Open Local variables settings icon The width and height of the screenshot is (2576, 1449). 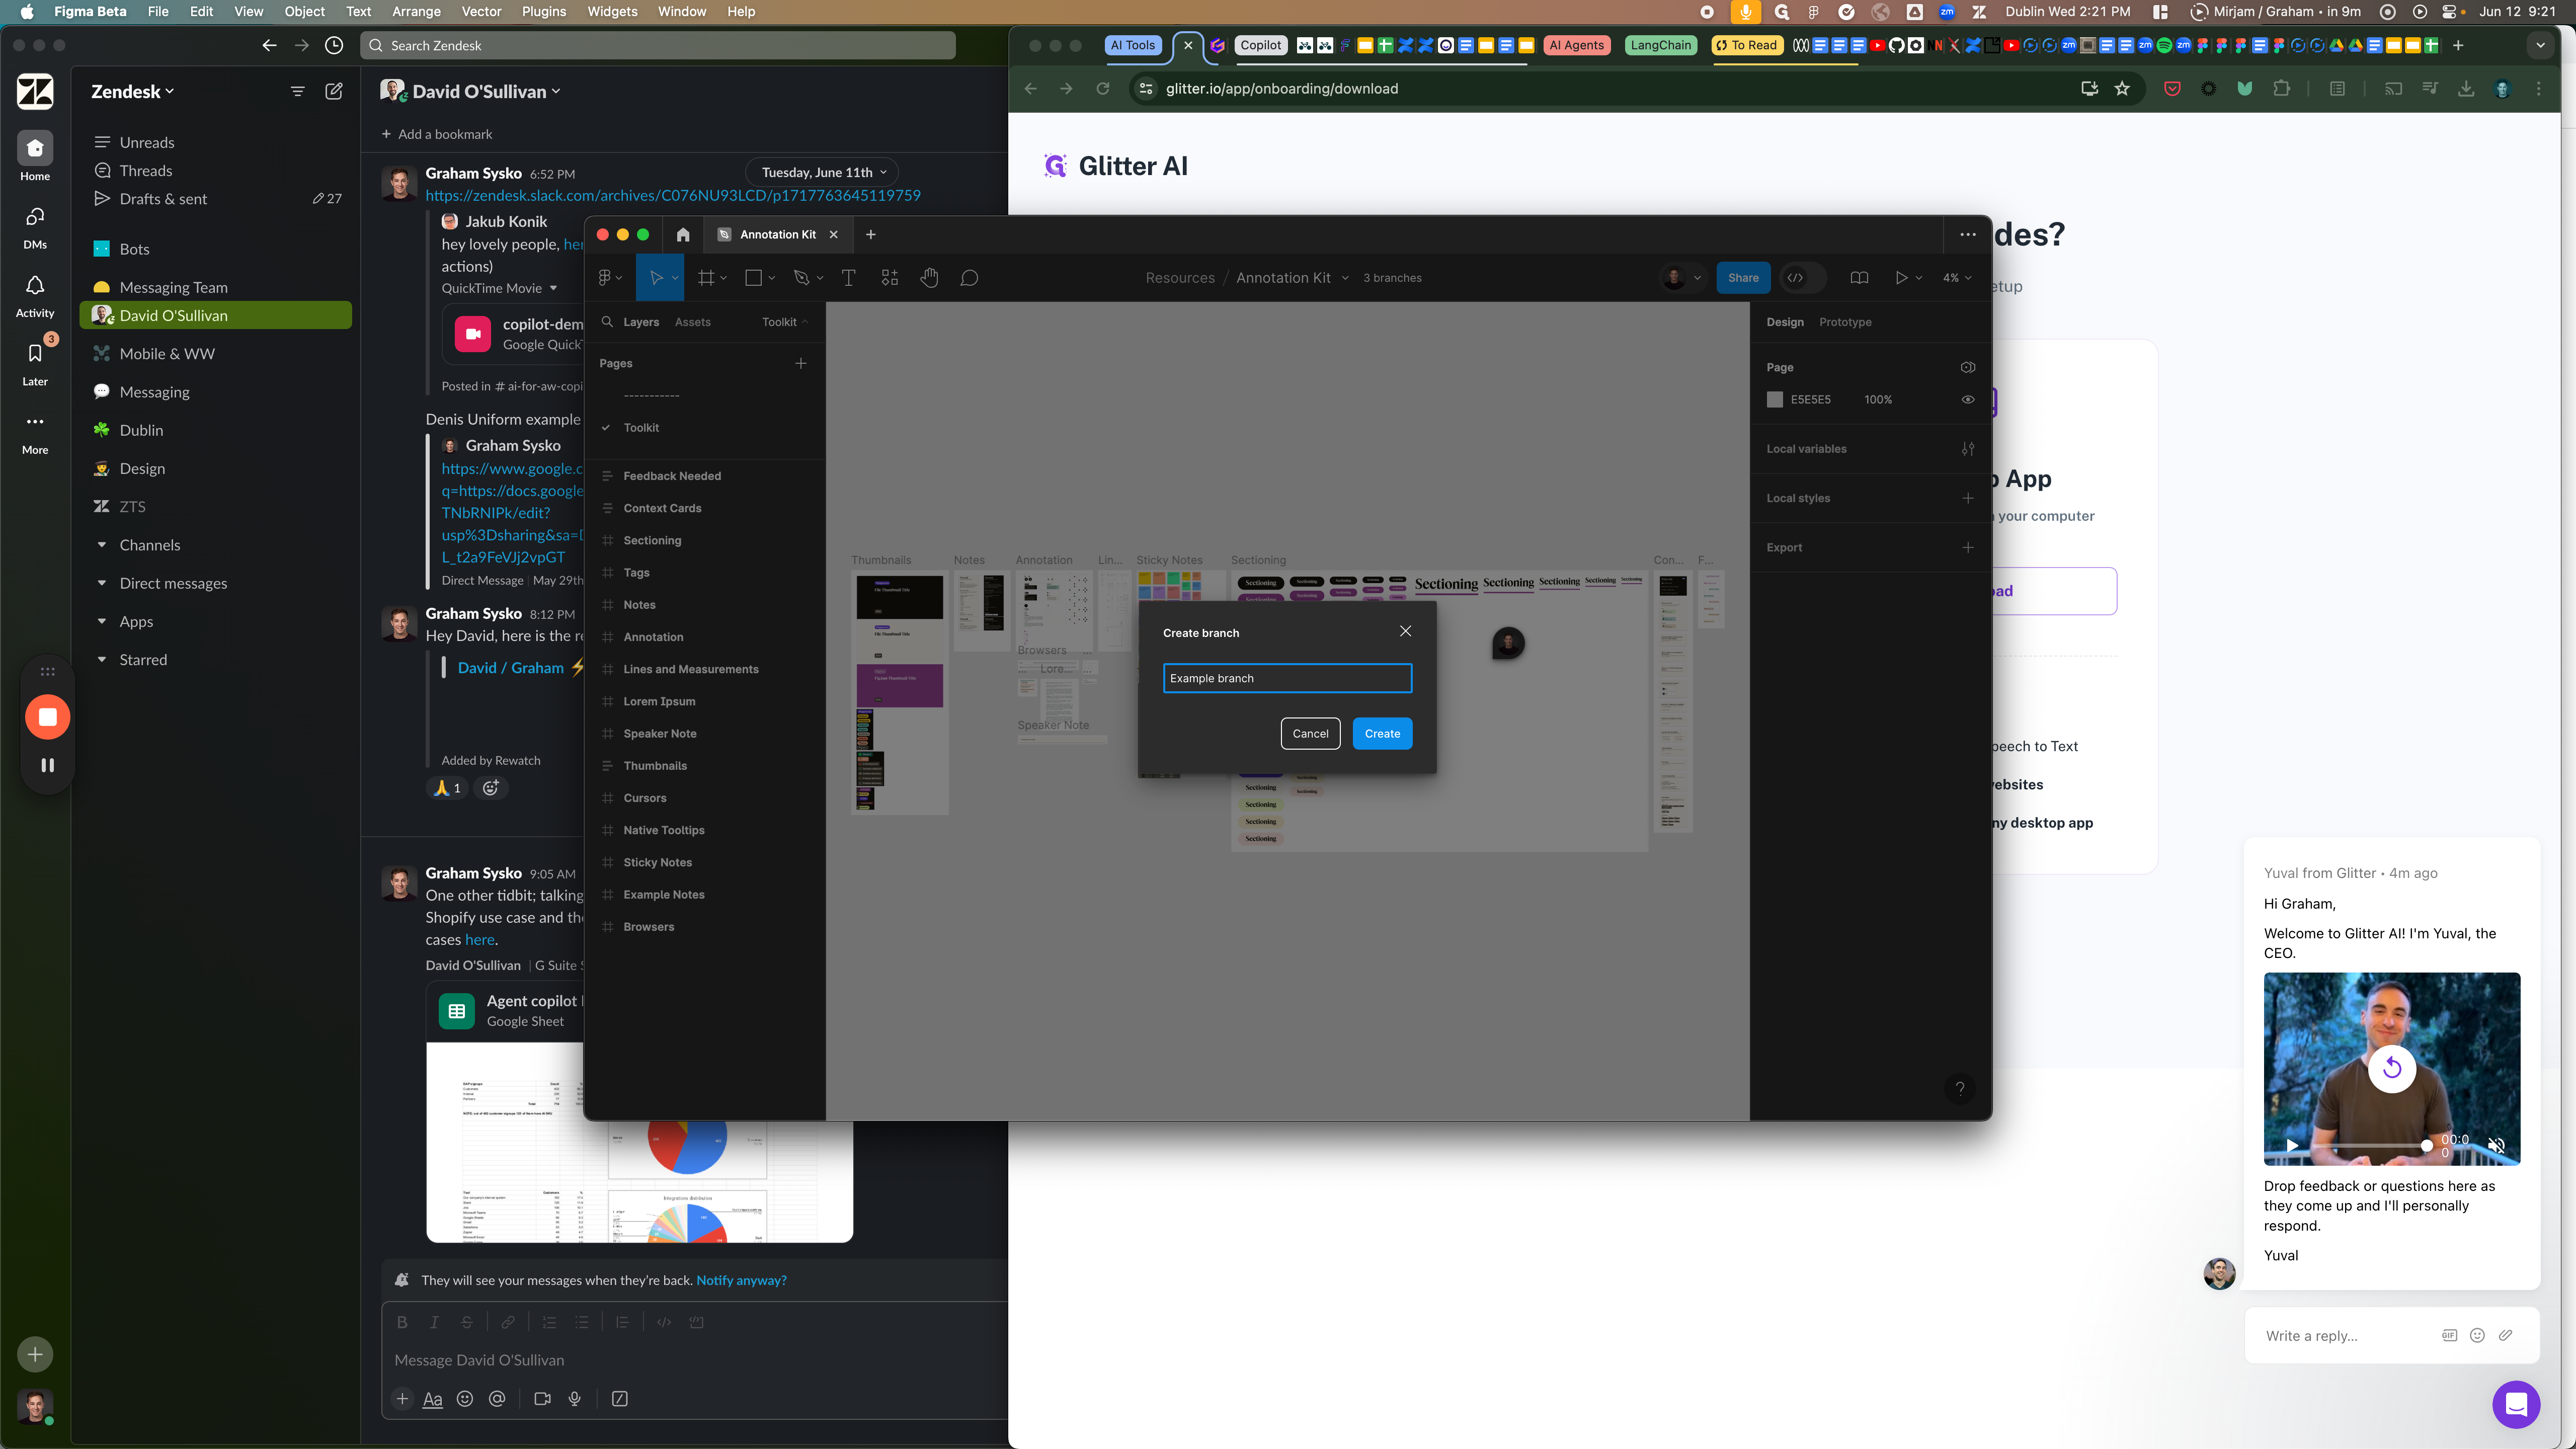[1967, 449]
